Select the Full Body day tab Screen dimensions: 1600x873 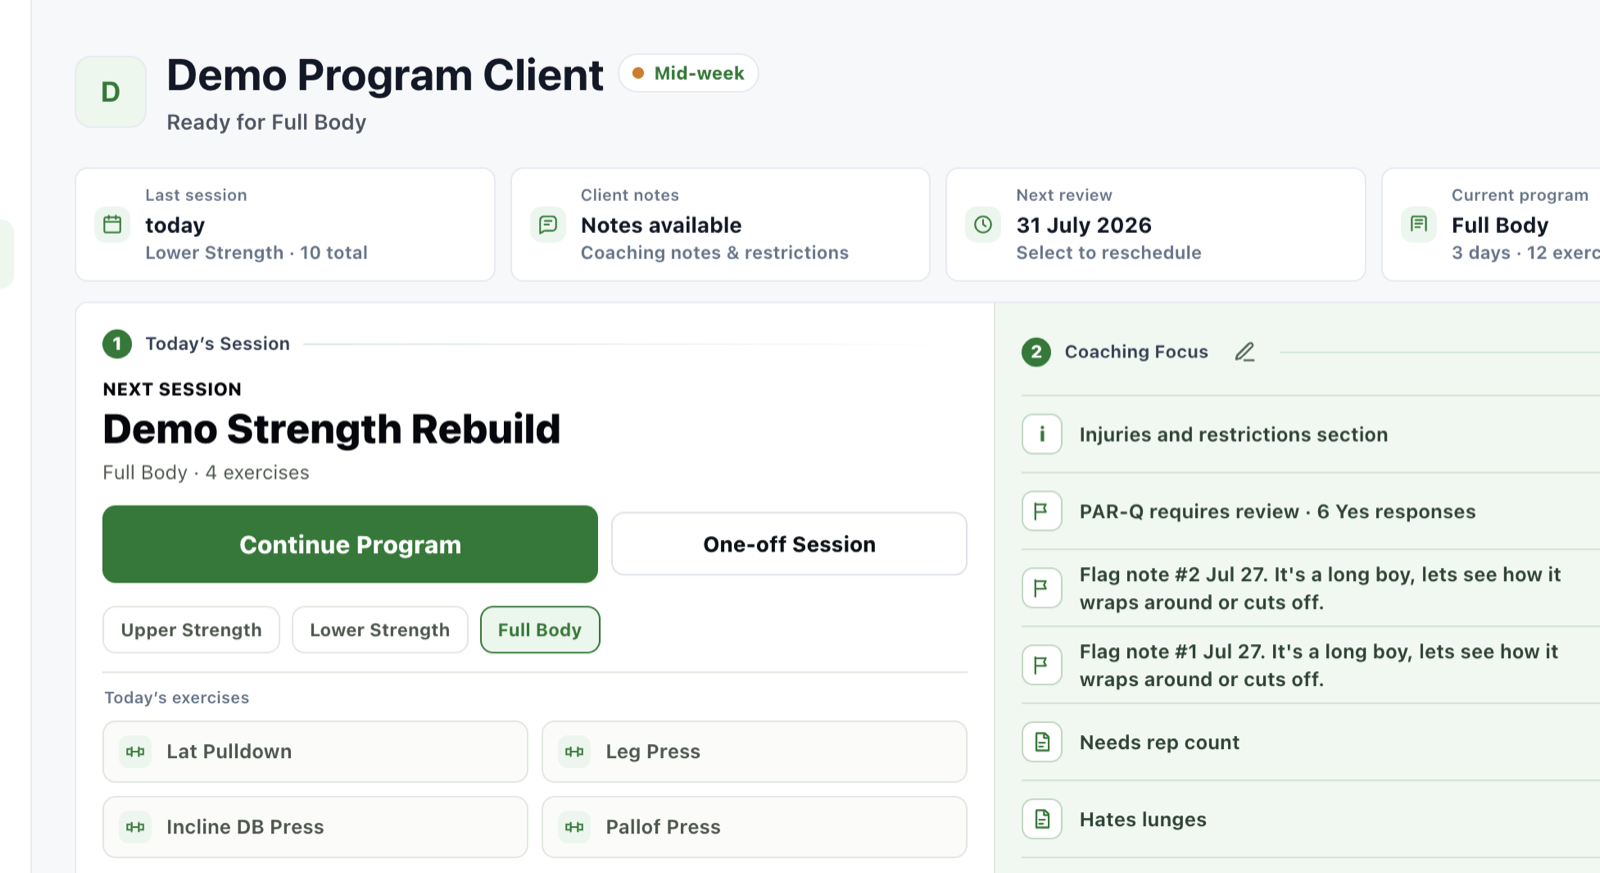(x=540, y=630)
